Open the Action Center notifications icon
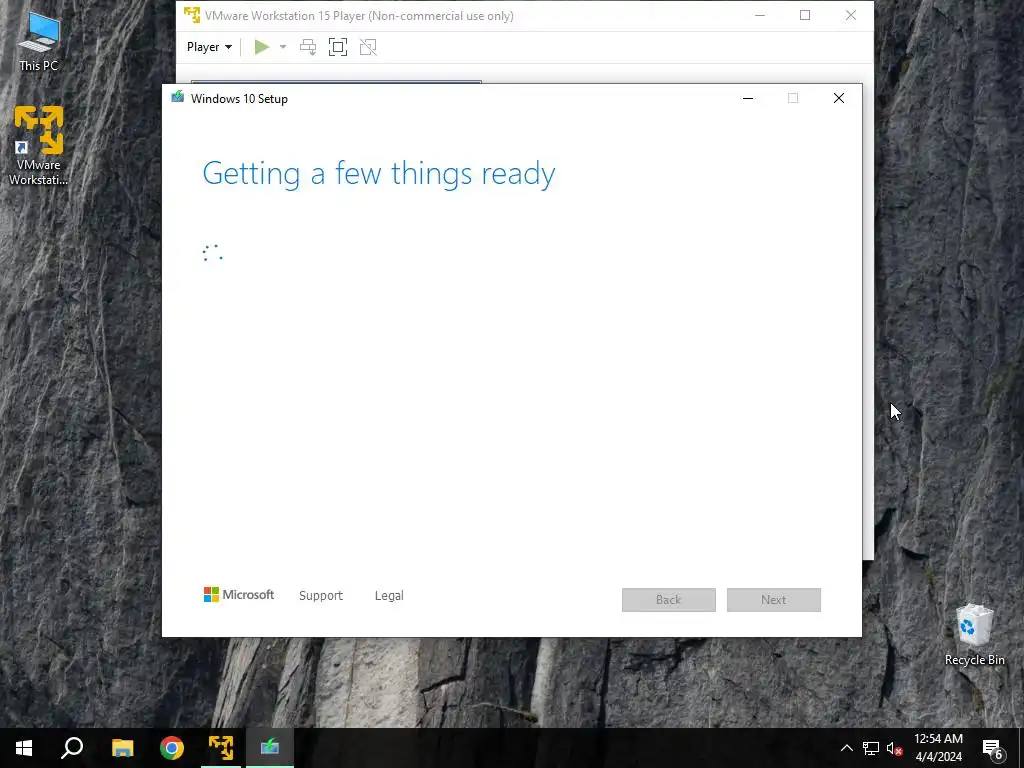 pyautogui.click(x=993, y=748)
